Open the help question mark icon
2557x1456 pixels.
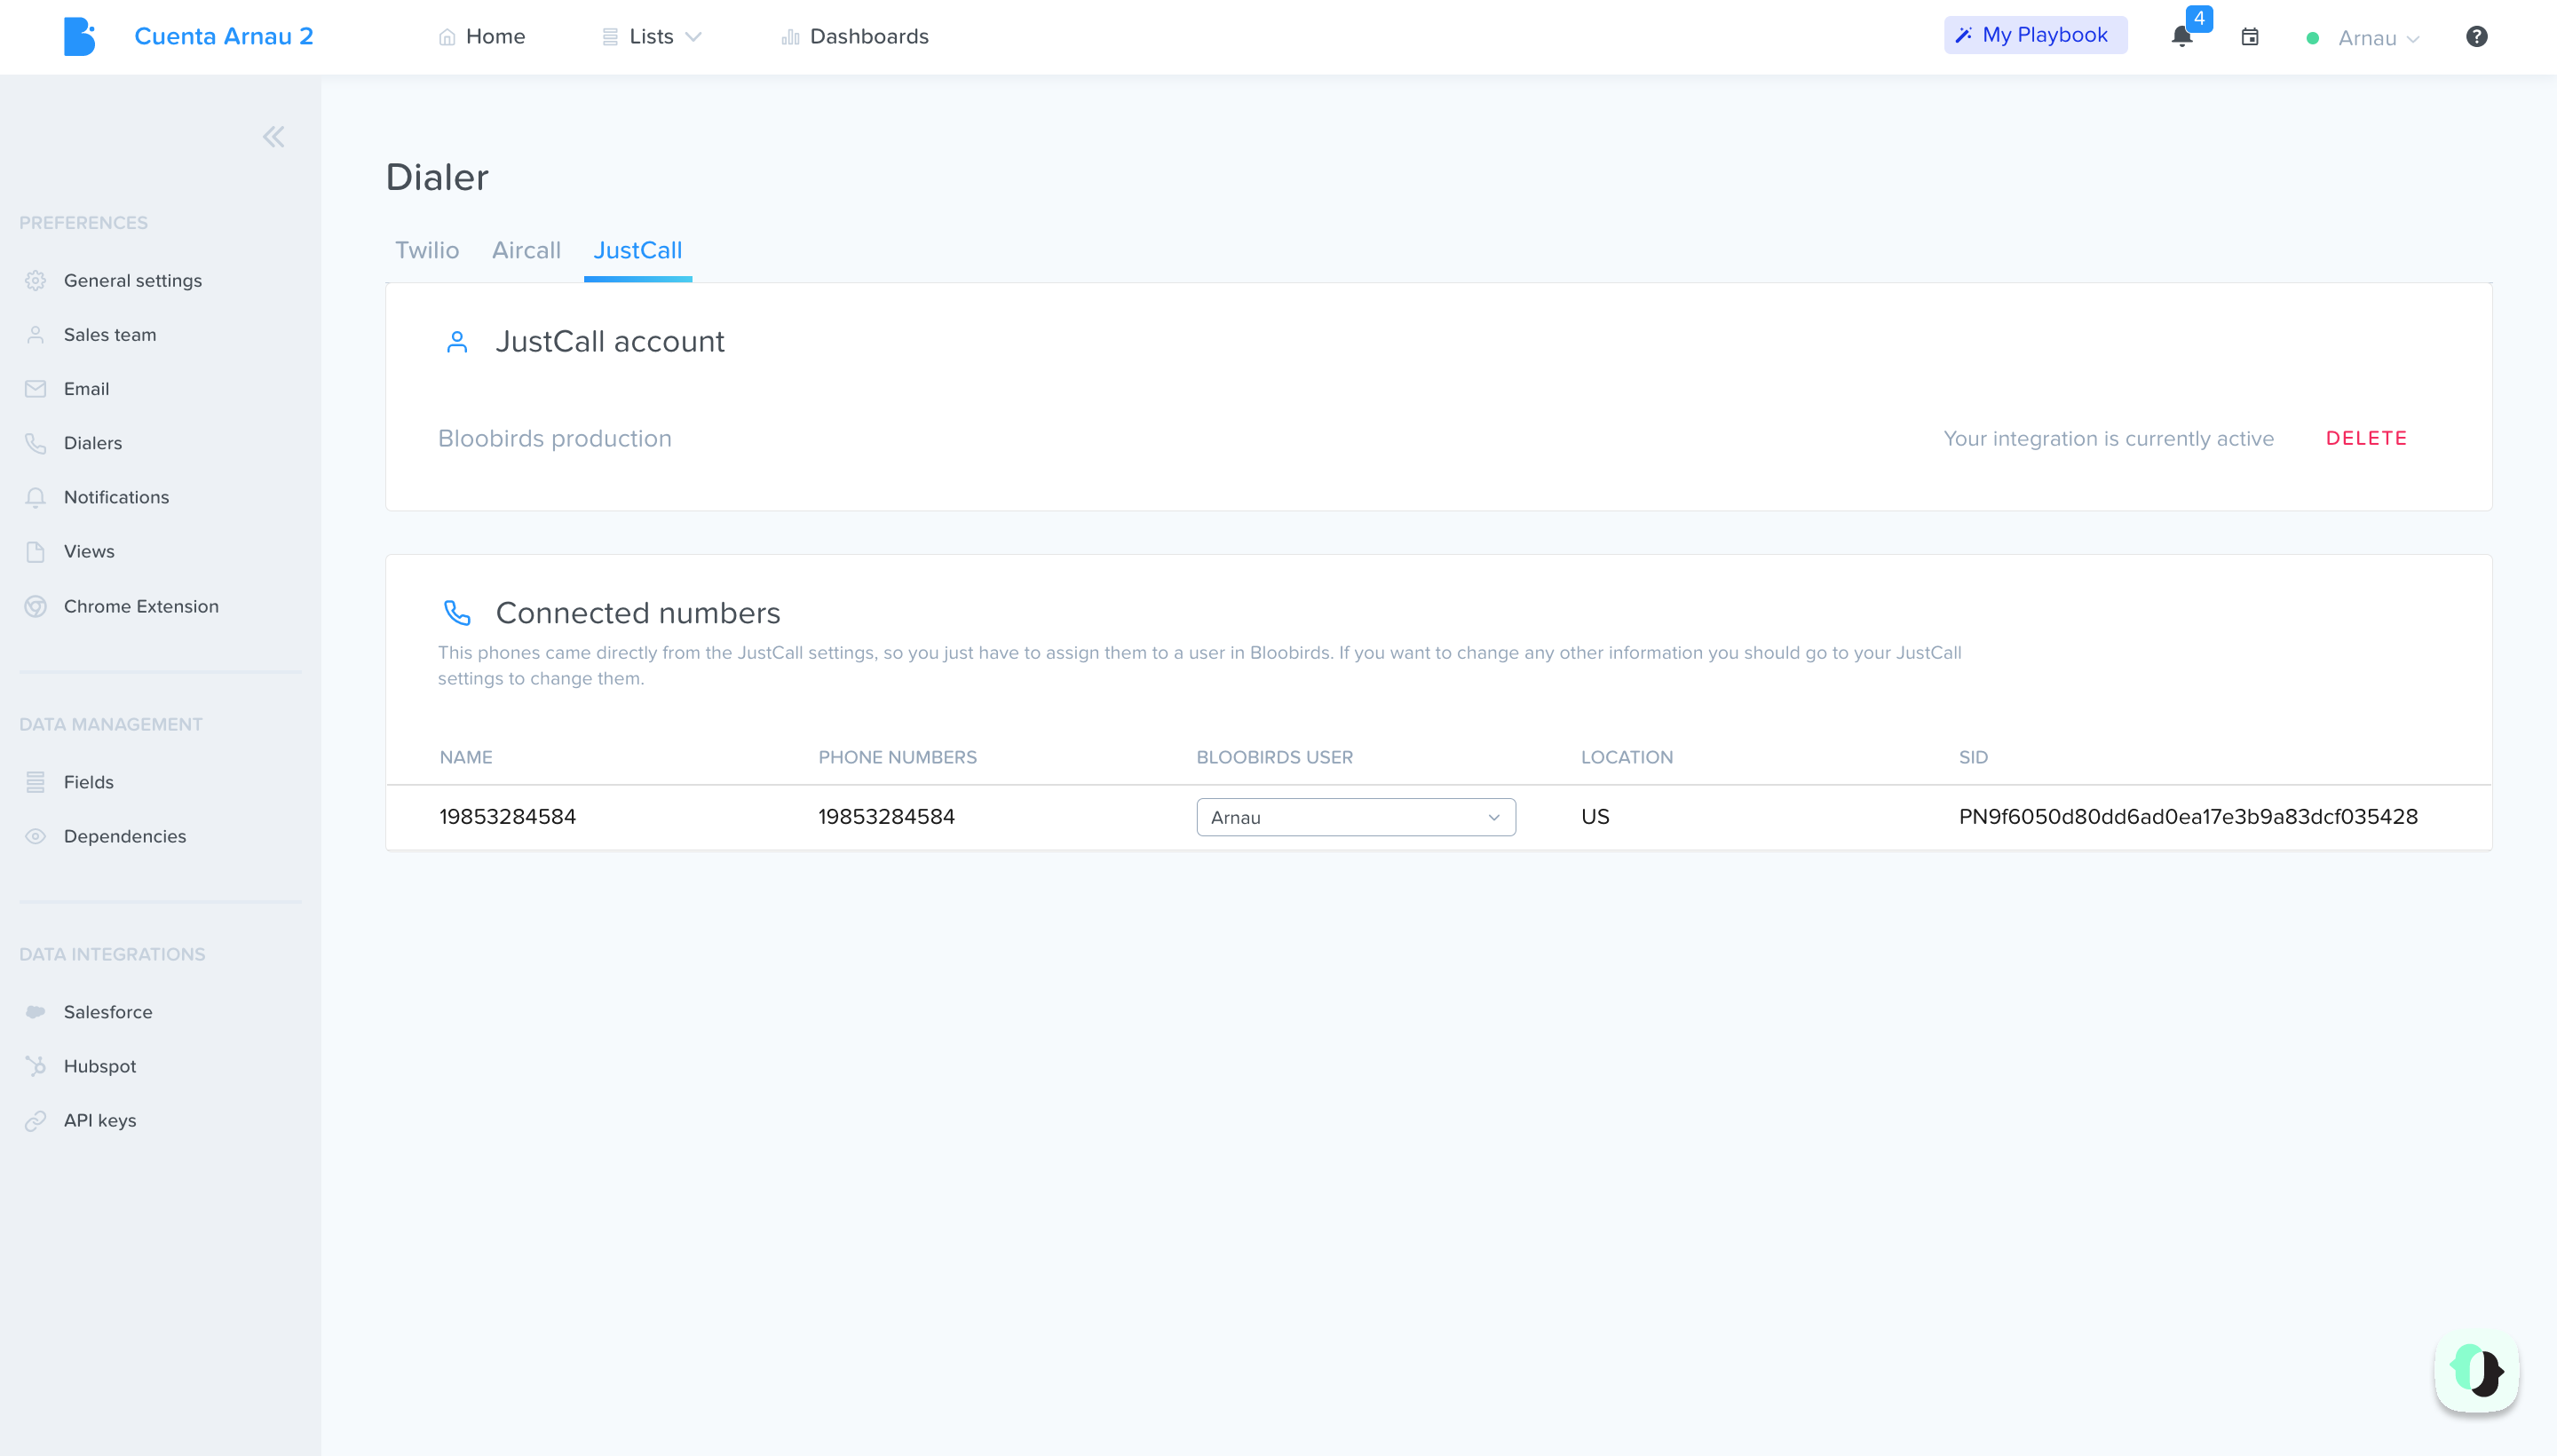[x=2476, y=37]
